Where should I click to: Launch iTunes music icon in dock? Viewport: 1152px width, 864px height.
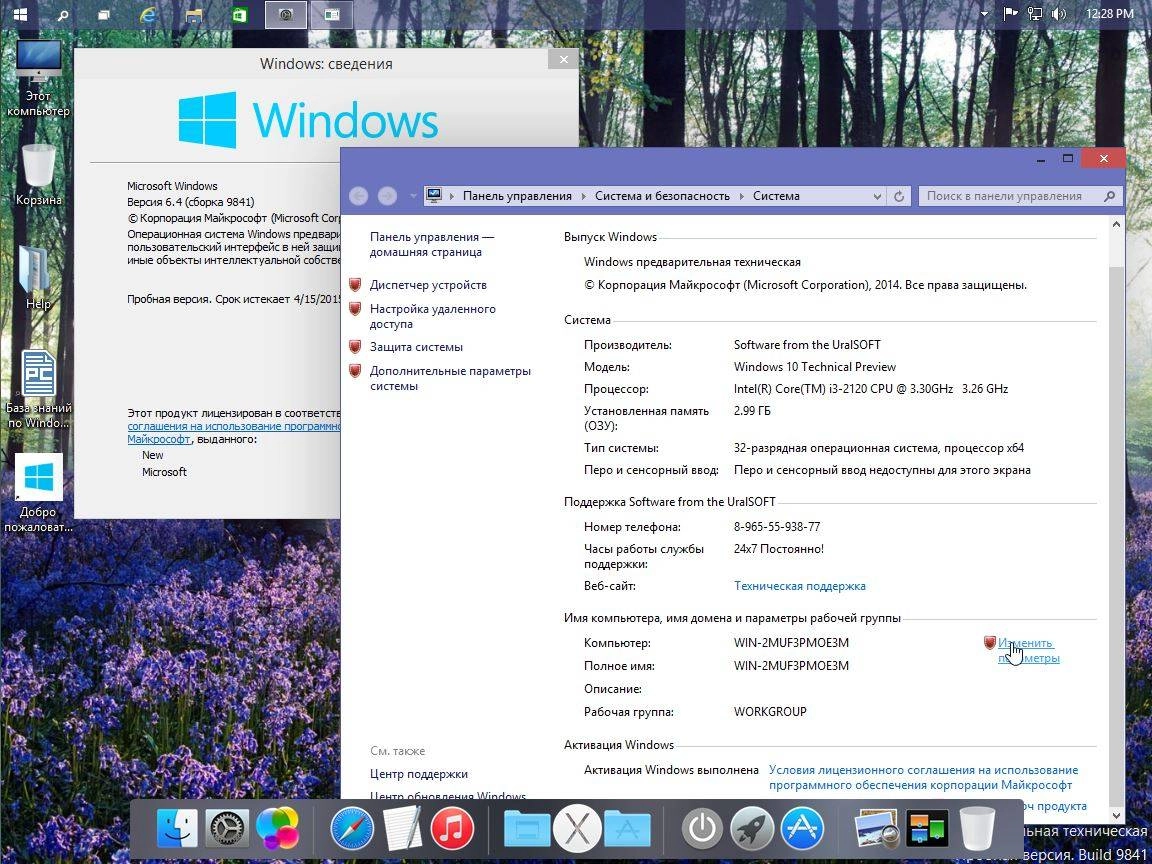[x=452, y=829]
